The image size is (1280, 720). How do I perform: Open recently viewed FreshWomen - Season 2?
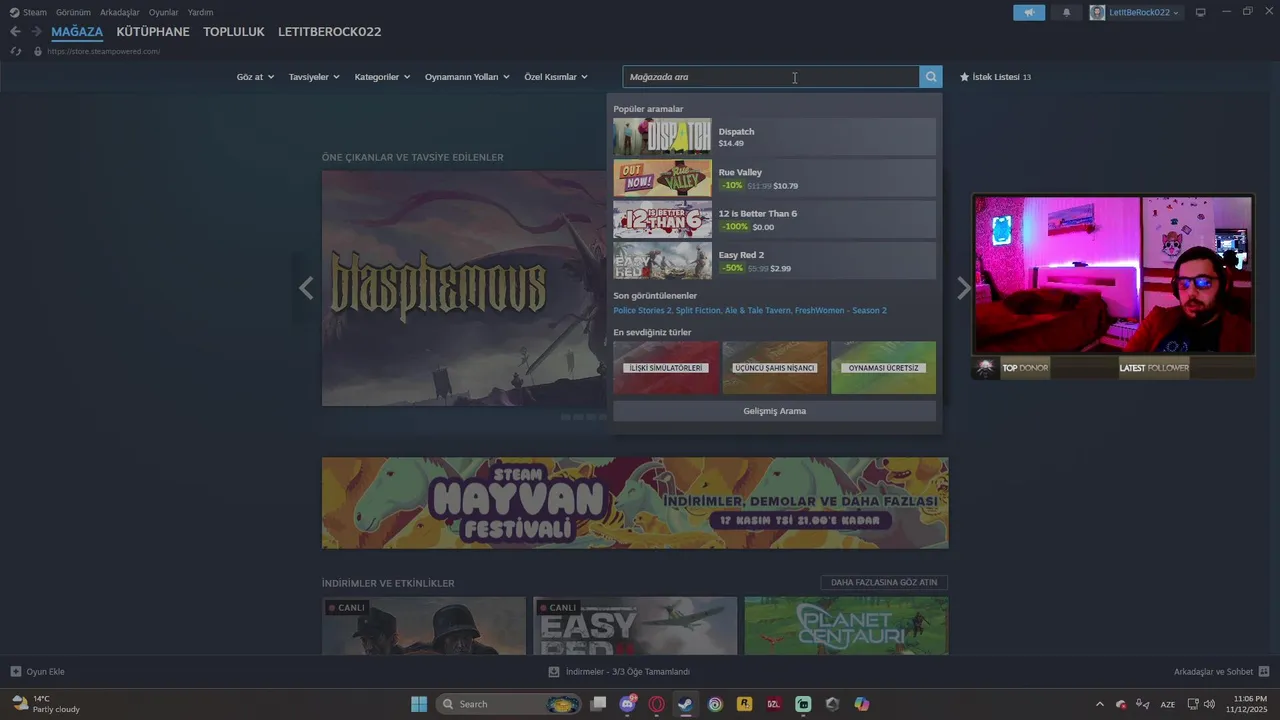(x=841, y=310)
